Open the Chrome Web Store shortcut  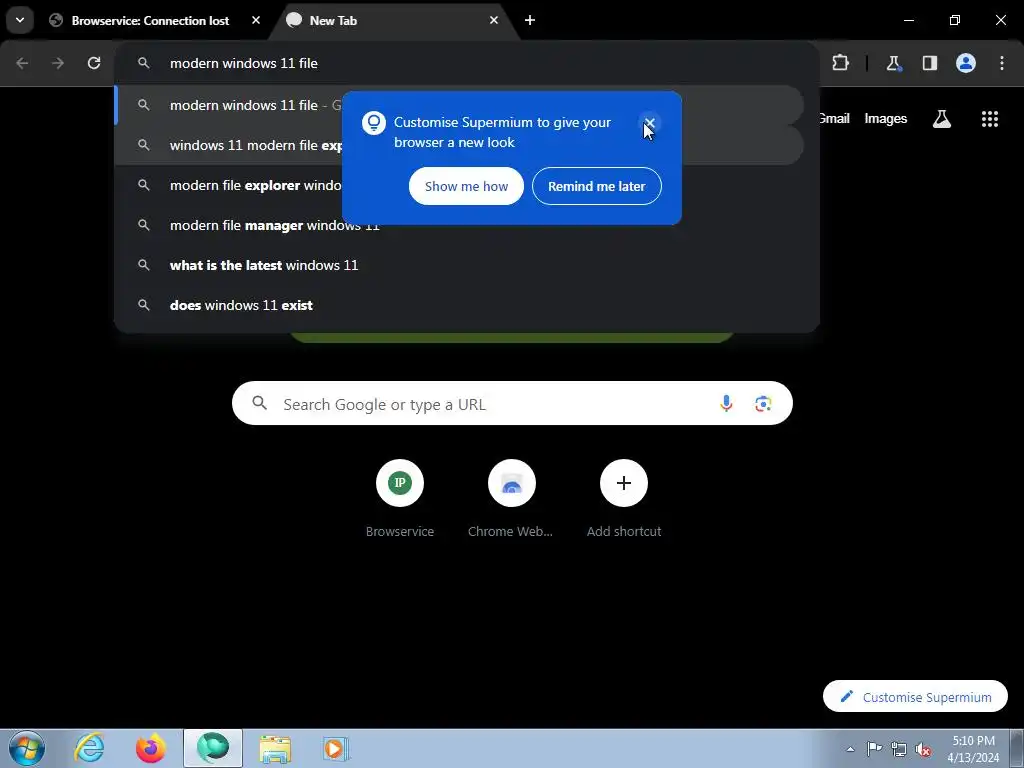(x=511, y=500)
